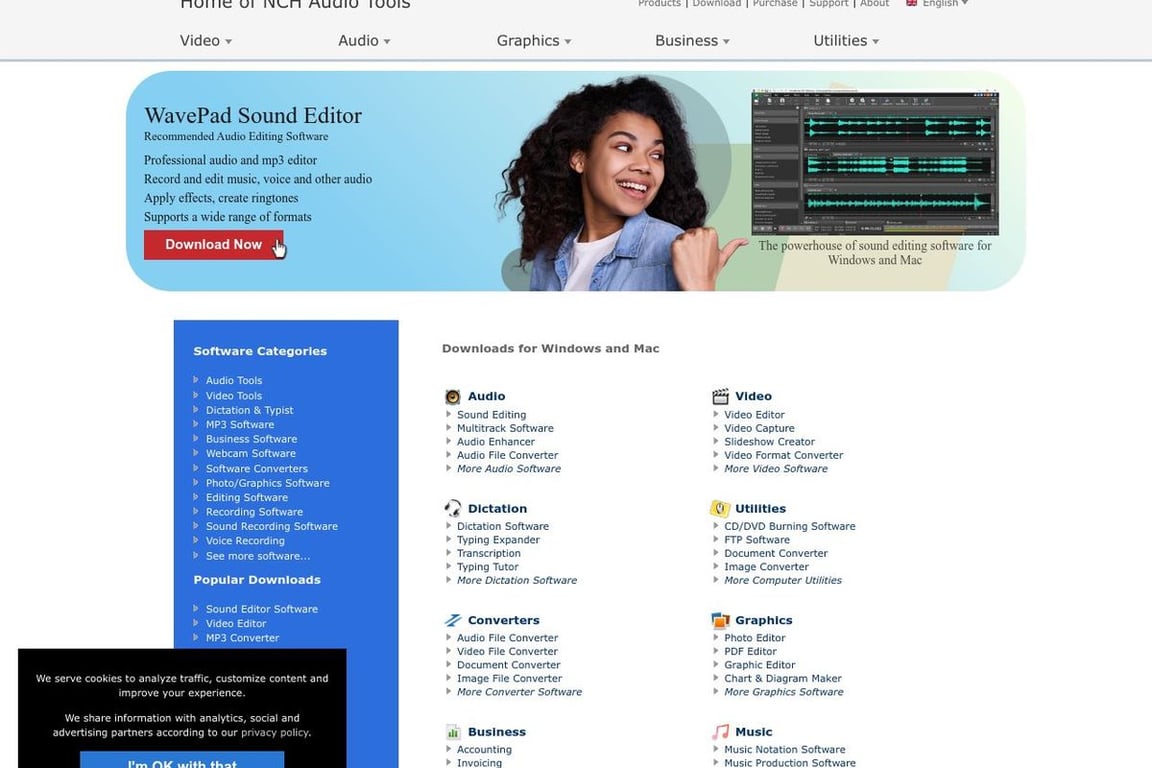Click the Utilities category icon
Screen dimensions: 1152x768
coord(720,509)
